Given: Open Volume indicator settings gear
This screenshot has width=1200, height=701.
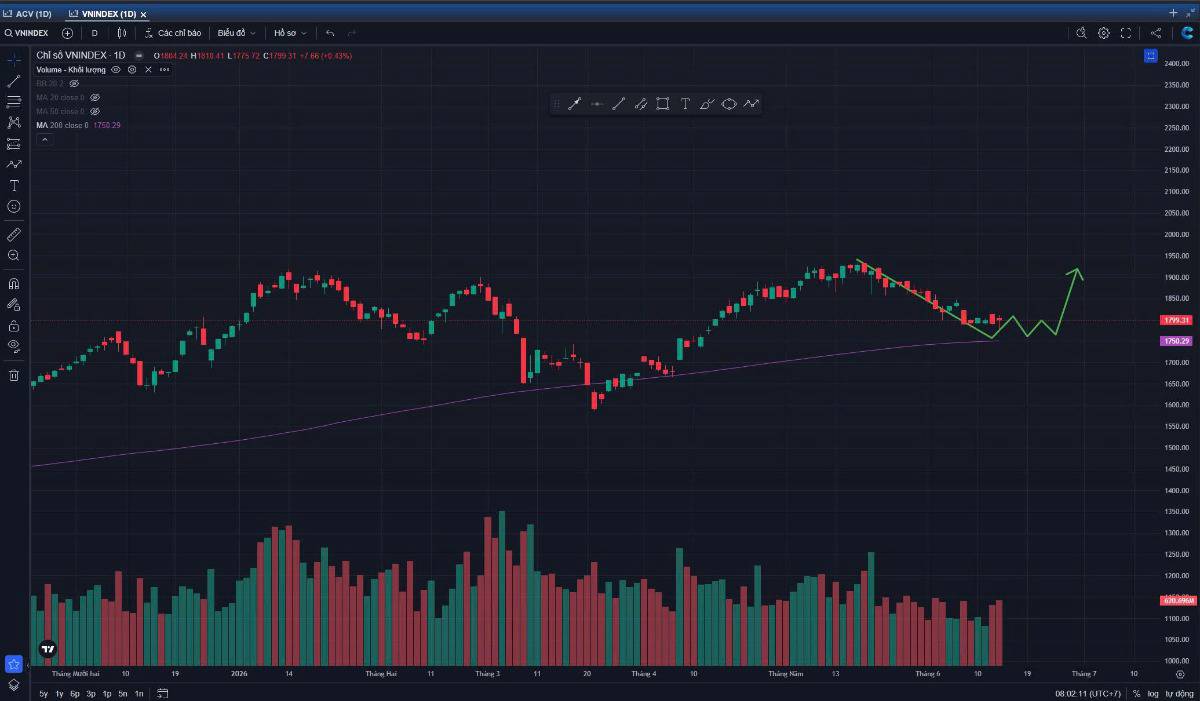Looking at the screenshot, I should click(x=132, y=70).
